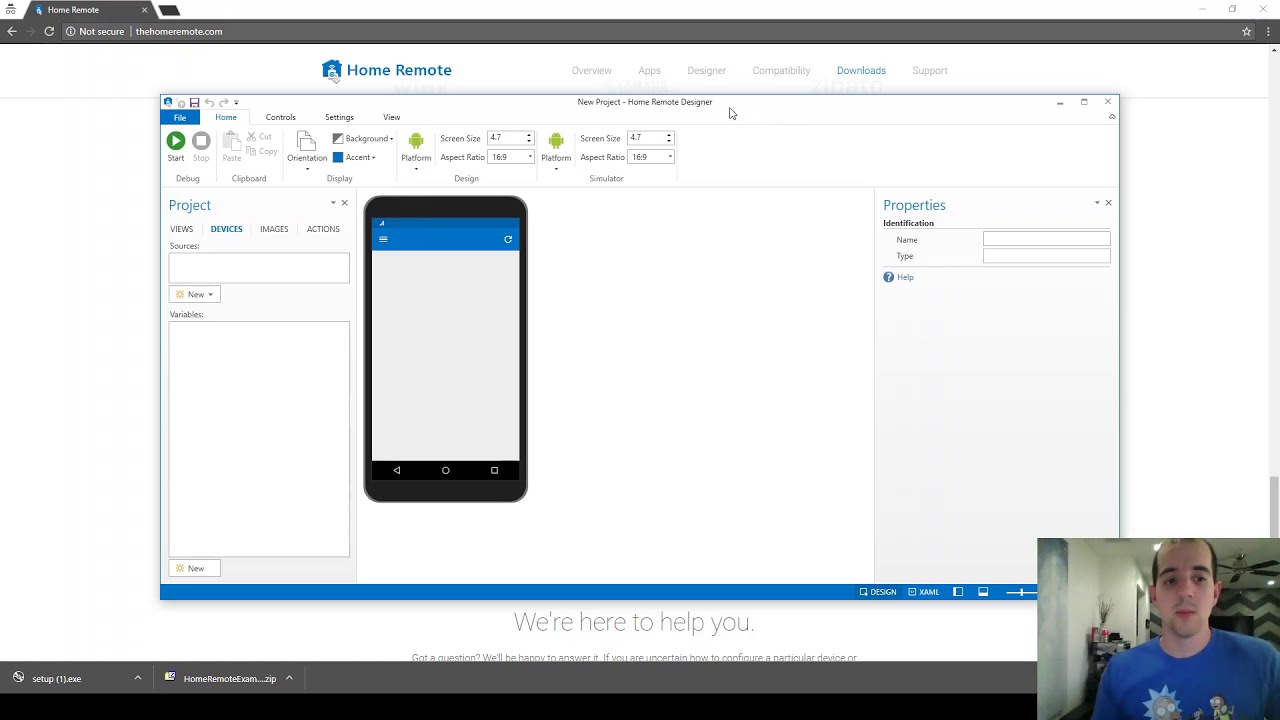Screen dimensions: 1280x720
Task: Click the Cut command in Clipboard group
Action: 259,137
